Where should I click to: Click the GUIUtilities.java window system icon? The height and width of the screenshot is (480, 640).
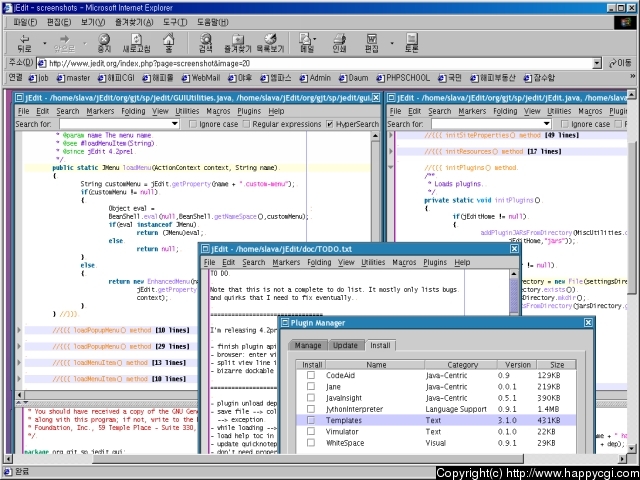(x=19, y=98)
